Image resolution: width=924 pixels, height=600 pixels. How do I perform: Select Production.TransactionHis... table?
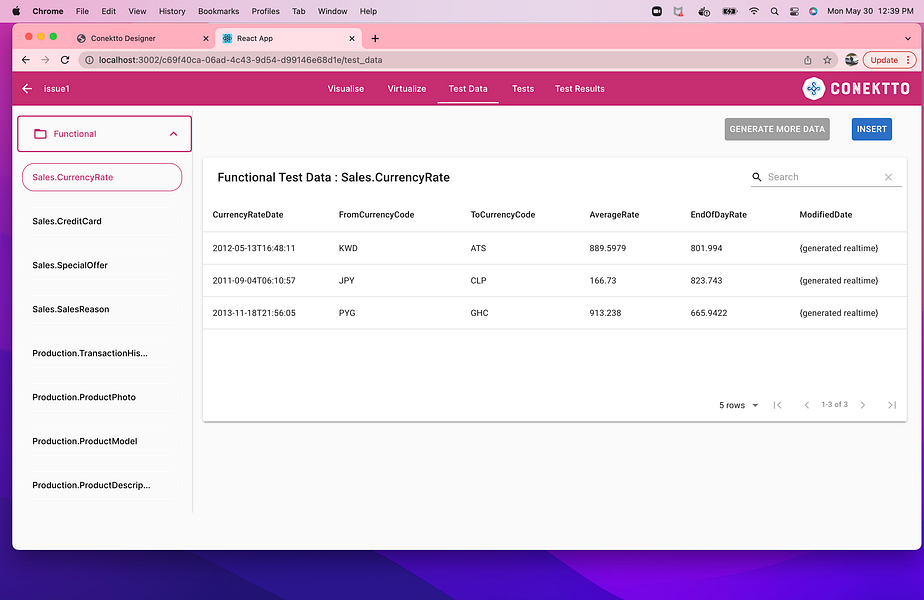point(102,353)
